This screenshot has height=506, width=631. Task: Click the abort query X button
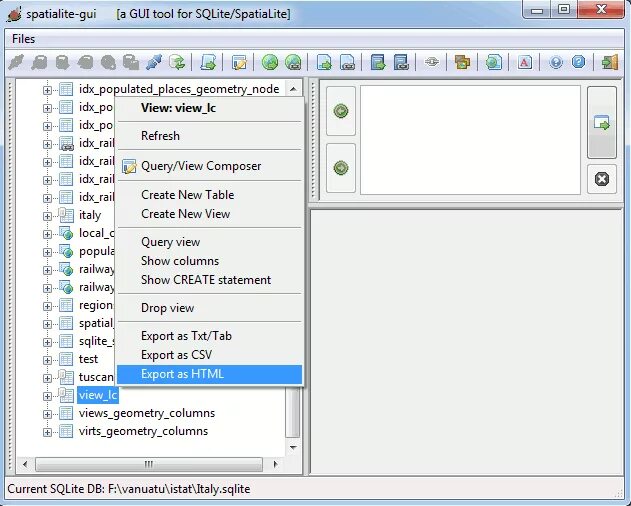tap(602, 179)
